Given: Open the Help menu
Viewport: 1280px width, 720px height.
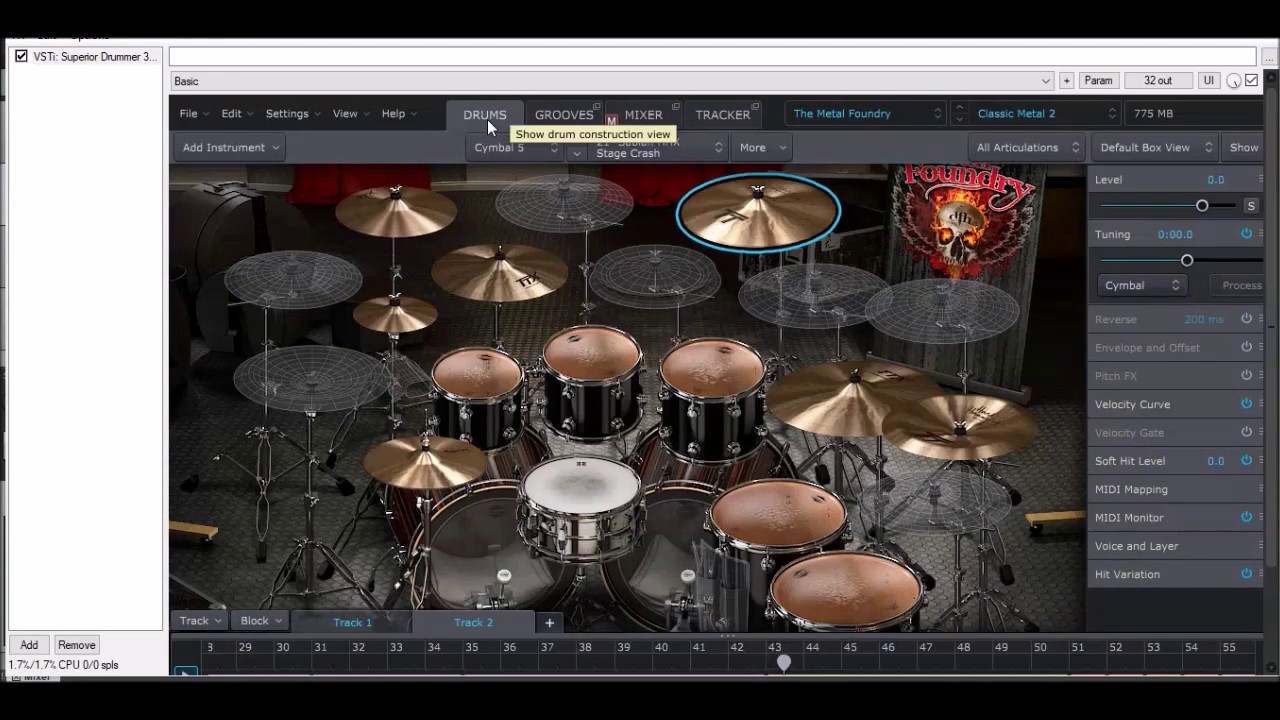Looking at the screenshot, I should (398, 114).
